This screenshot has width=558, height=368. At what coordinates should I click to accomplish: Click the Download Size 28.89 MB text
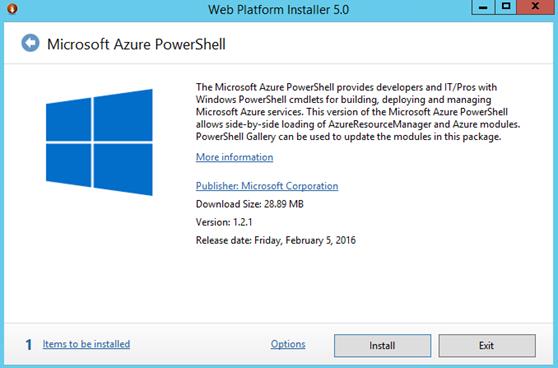tap(249, 204)
